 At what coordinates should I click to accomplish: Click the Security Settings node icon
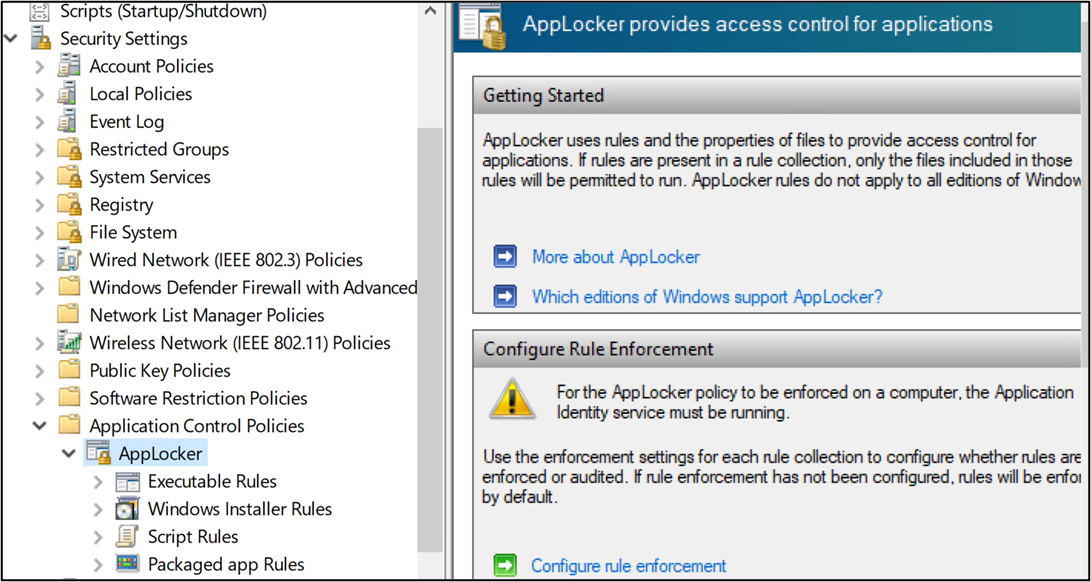pos(41,38)
